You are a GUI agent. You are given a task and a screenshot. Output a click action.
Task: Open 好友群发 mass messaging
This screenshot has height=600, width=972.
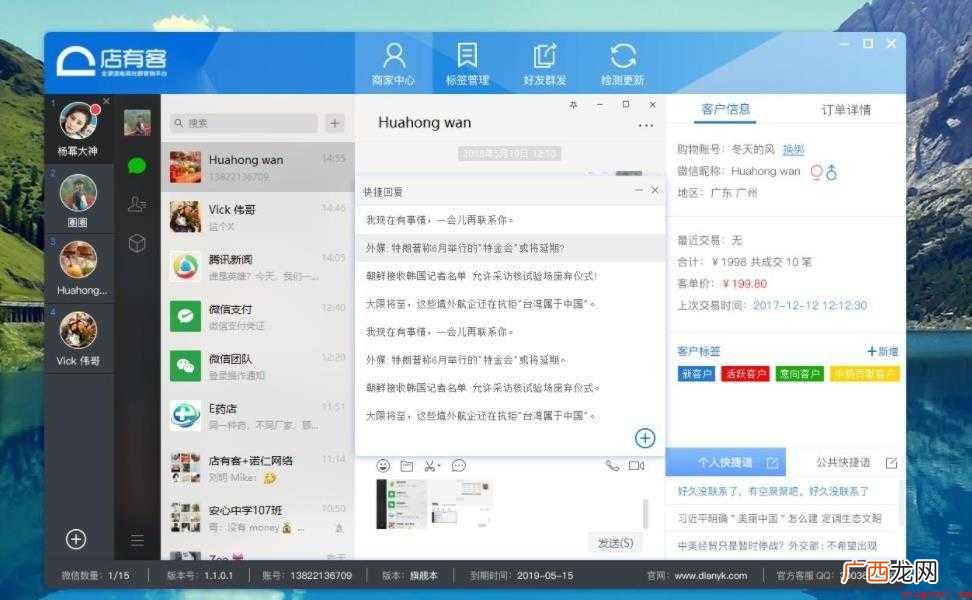tap(545, 63)
